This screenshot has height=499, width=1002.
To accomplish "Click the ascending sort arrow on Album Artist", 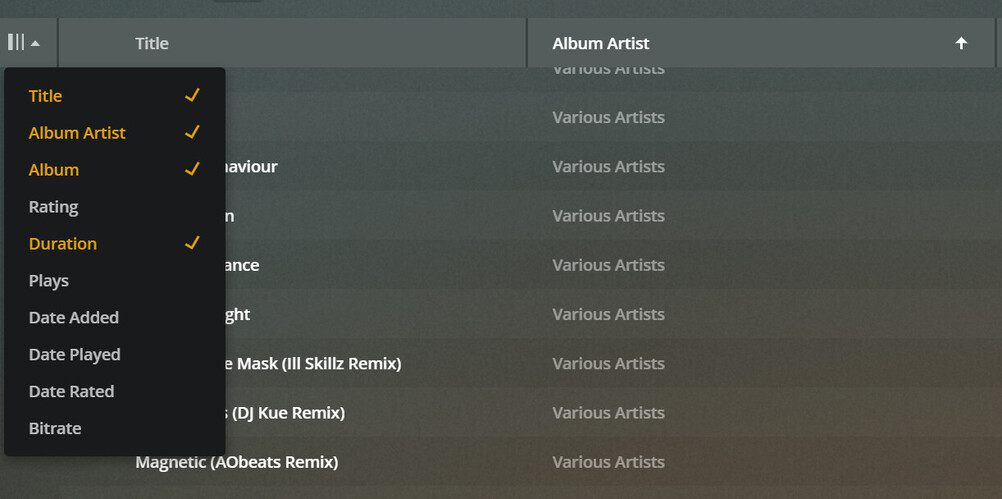I will point(961,43).
